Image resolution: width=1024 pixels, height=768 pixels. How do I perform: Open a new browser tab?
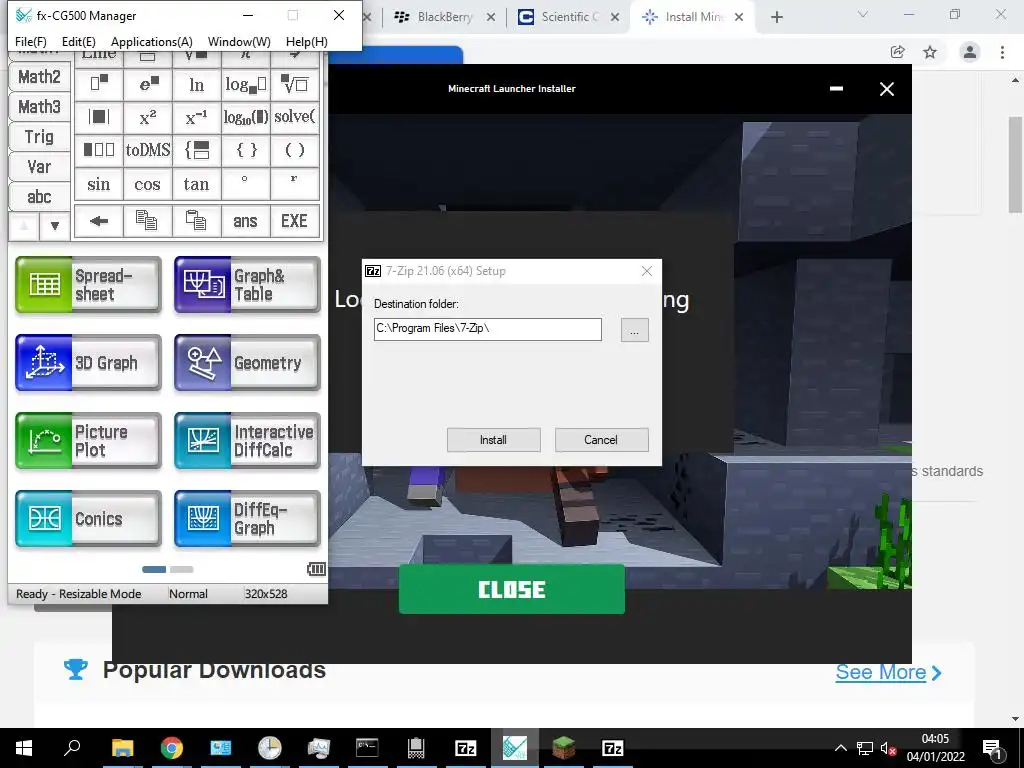(776, 17)
